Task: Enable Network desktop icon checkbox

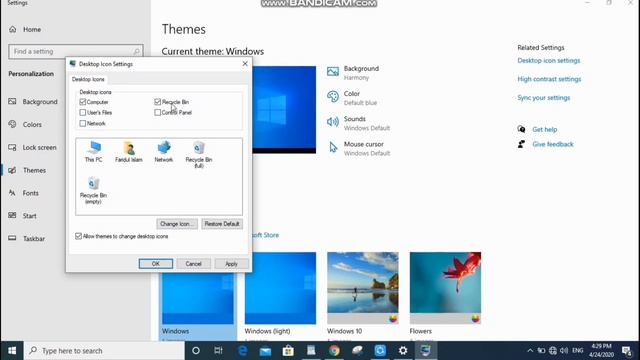Action: click(83, 123)
